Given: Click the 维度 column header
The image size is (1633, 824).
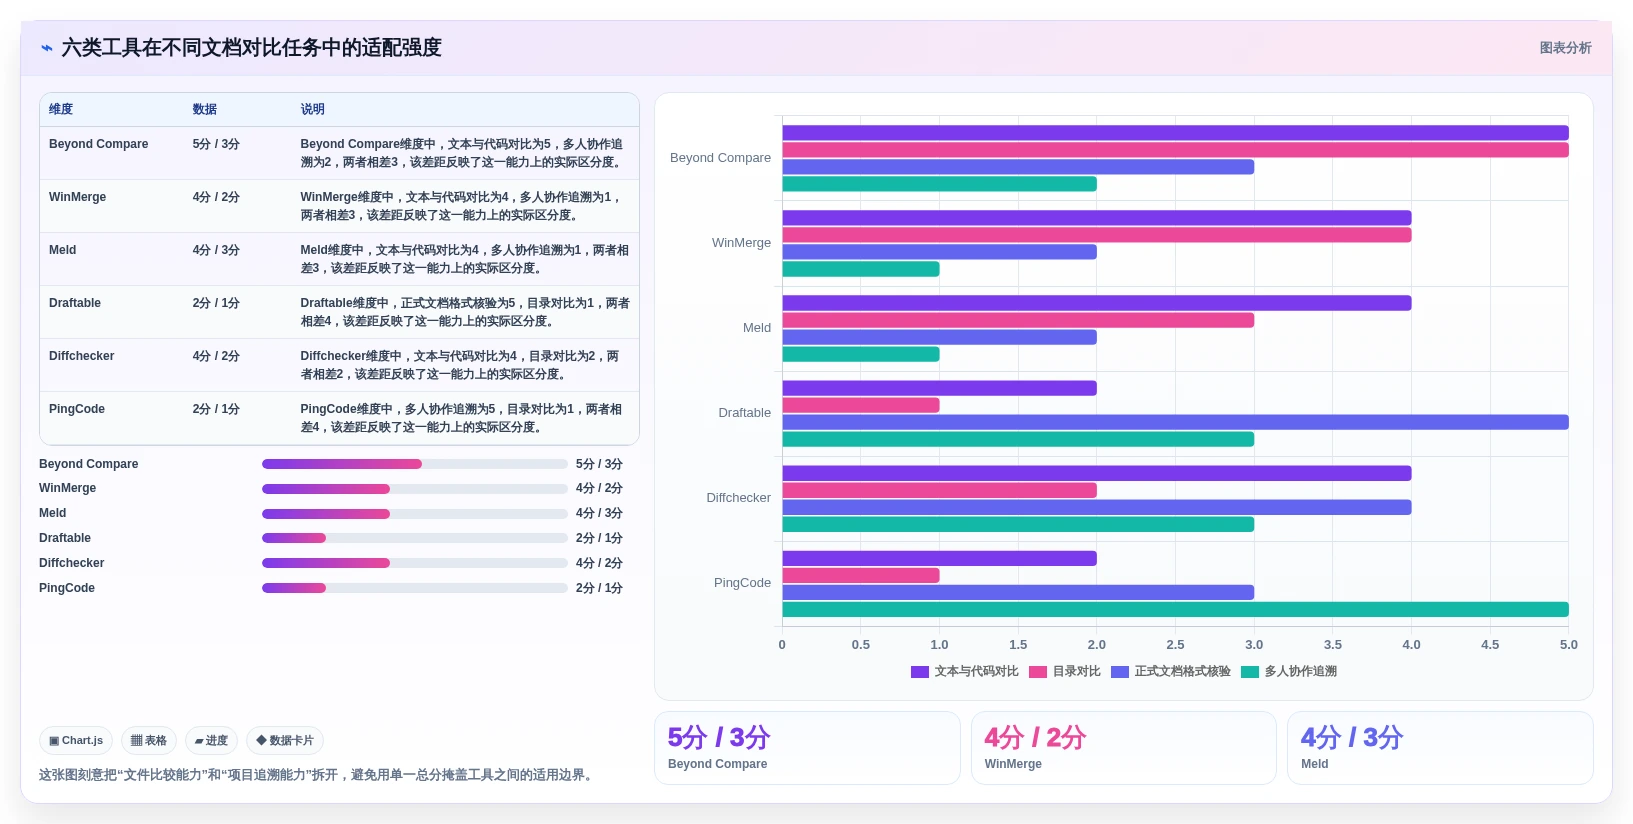Looking at the screenshot, I should [x=61, y=109].
